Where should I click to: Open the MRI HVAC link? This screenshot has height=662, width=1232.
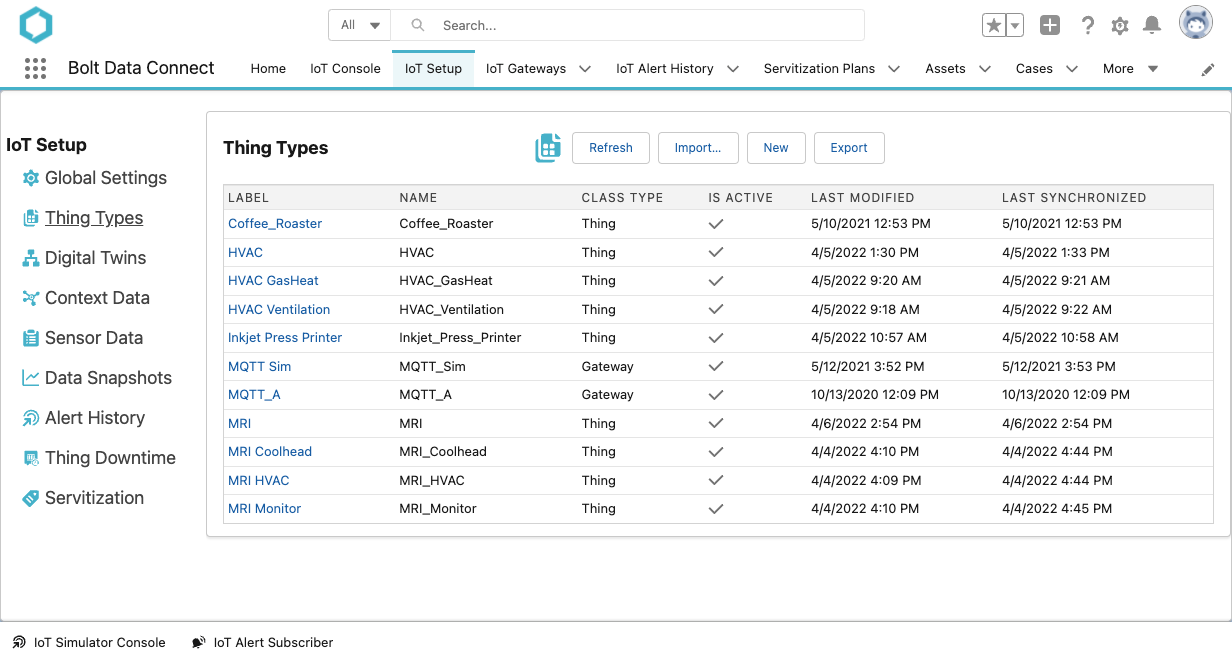tap(258, 481)
